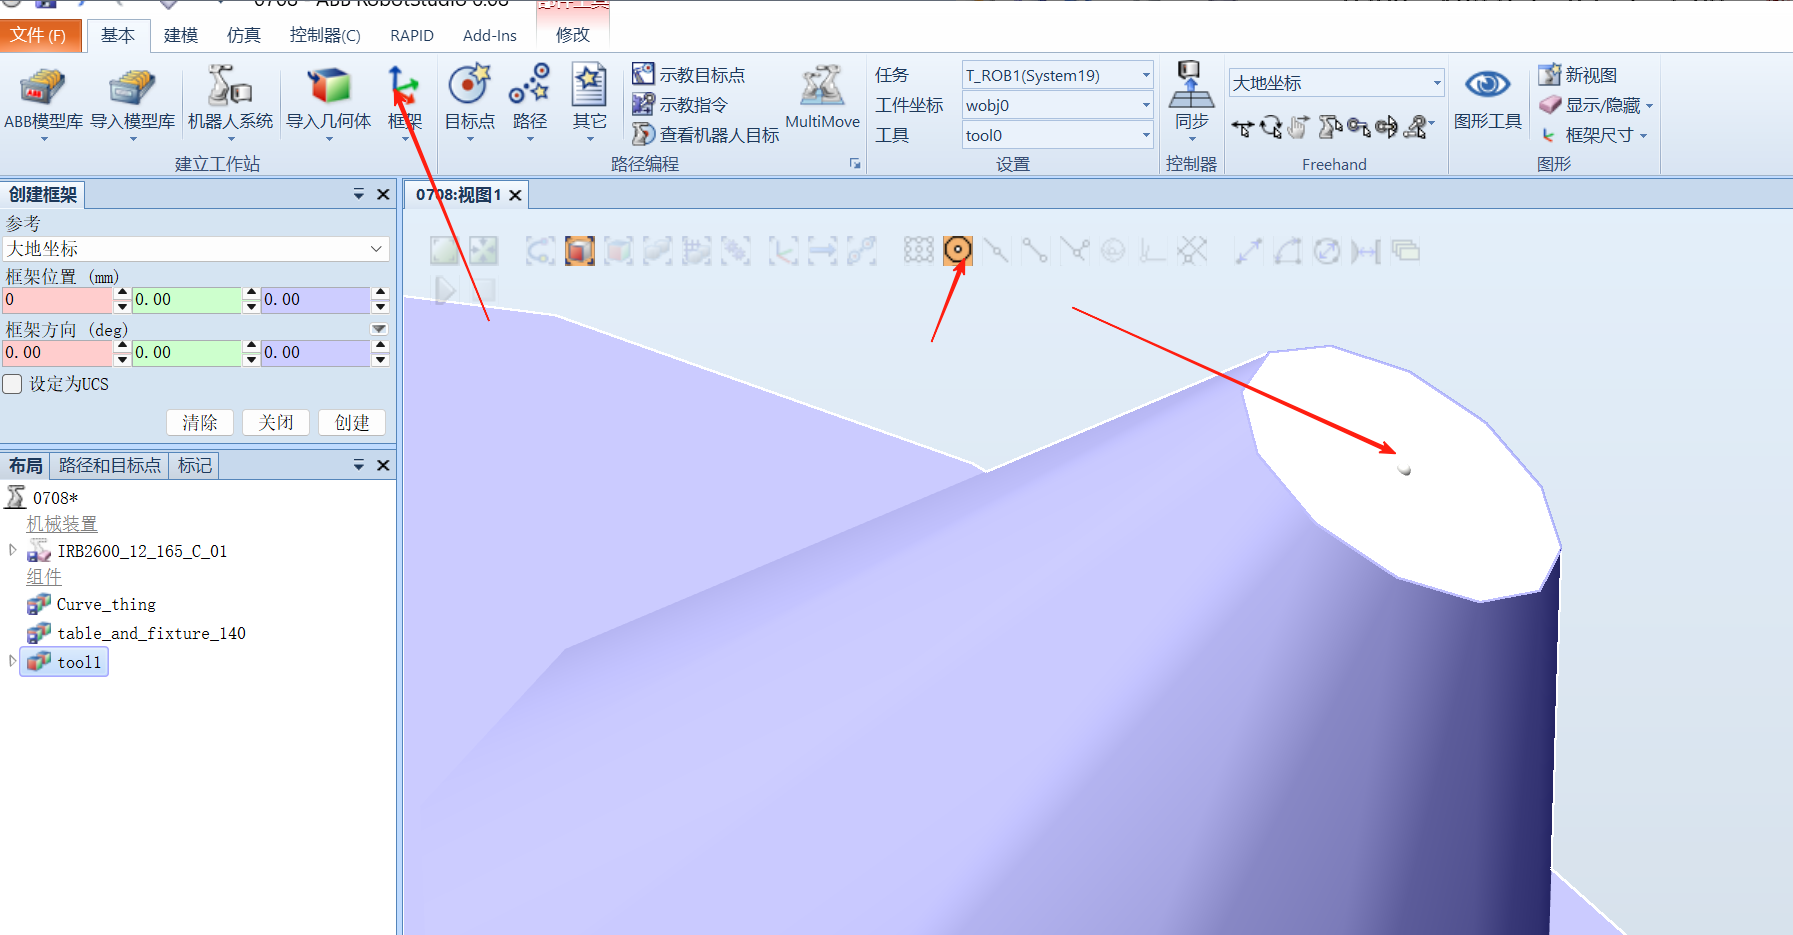This screenshot has height=935, width=1793.
Task: Click 示教目标点 button
Action: [689, 75]
